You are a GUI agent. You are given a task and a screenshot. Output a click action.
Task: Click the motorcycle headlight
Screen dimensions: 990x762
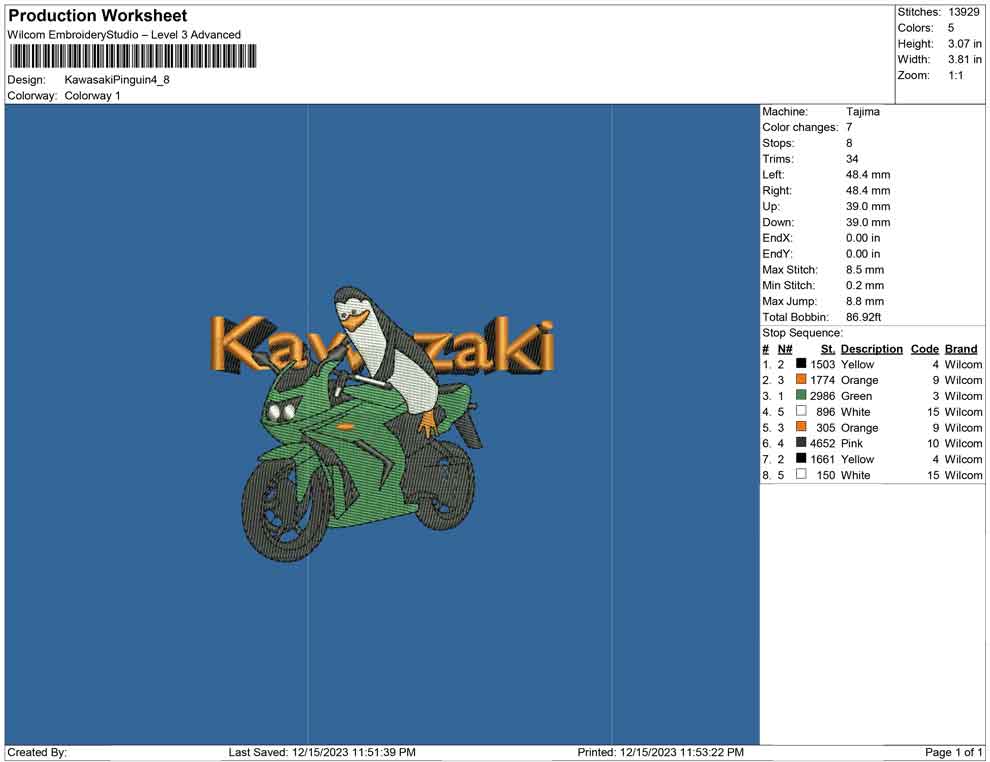tap(283, 410)
